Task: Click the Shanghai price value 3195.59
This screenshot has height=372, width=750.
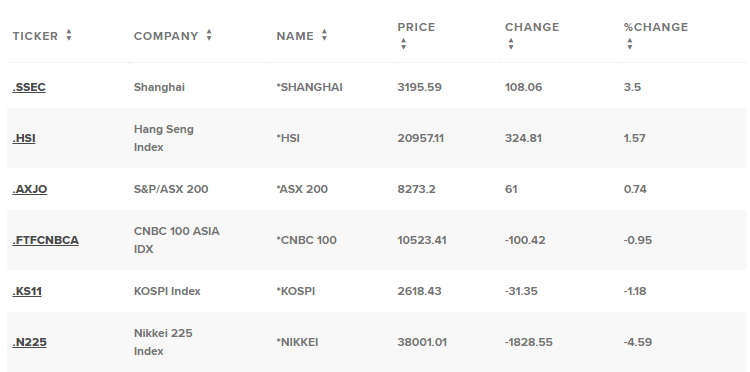Action: [419, 87]
